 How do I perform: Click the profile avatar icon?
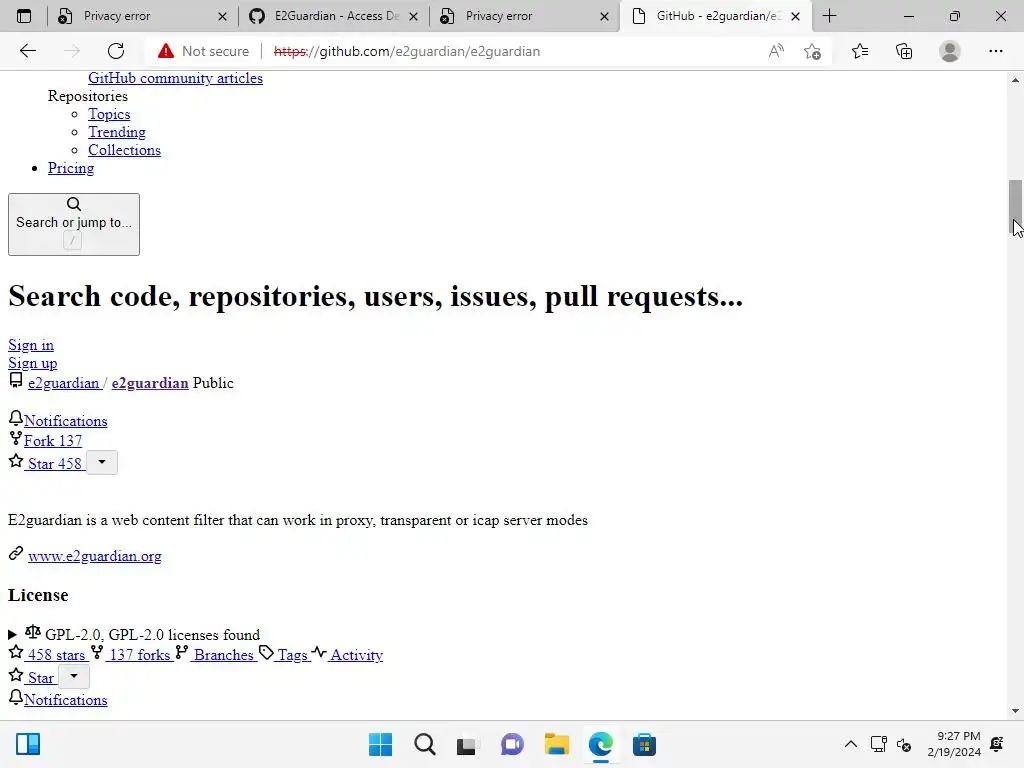pos(950,51)
